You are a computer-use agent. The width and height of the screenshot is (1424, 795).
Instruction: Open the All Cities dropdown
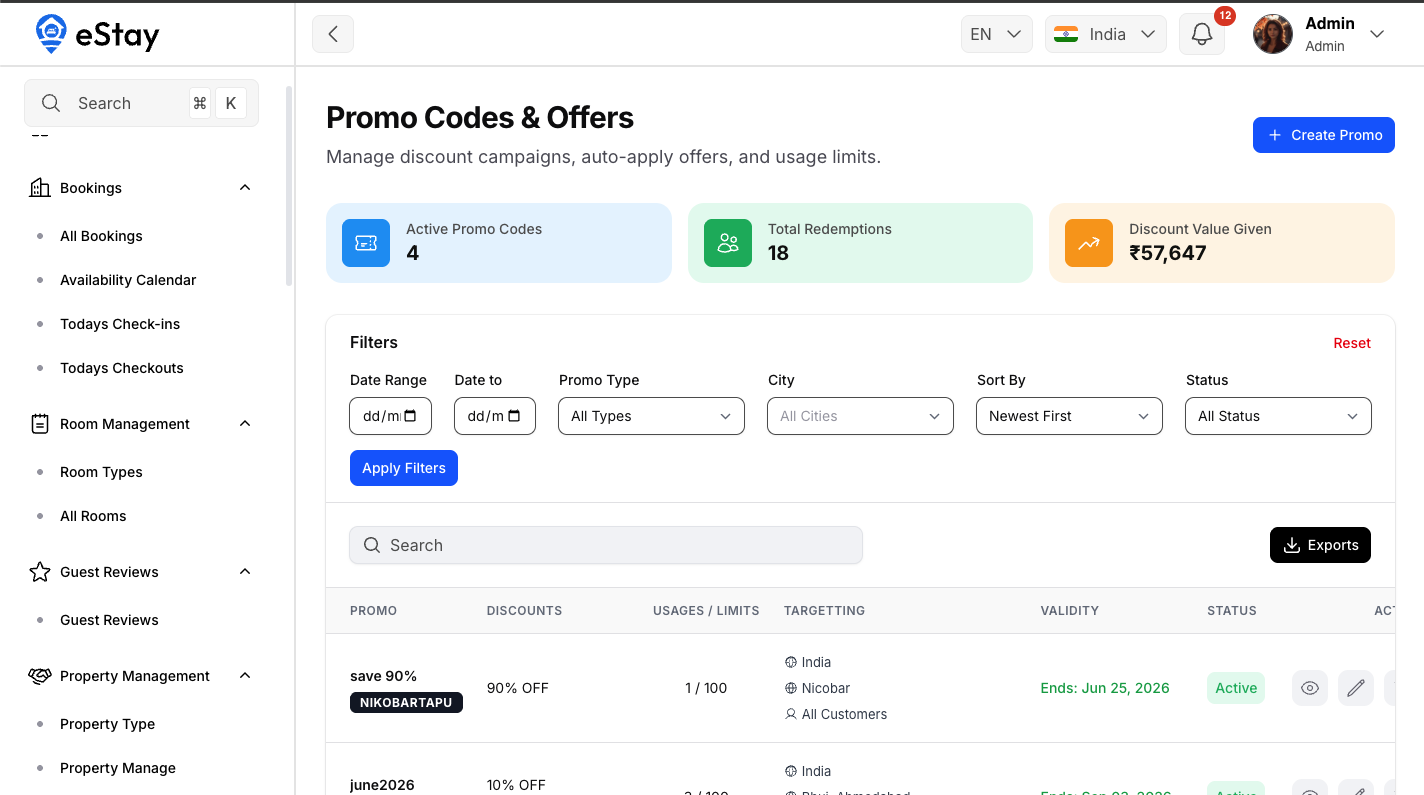[x=861, y=416]
